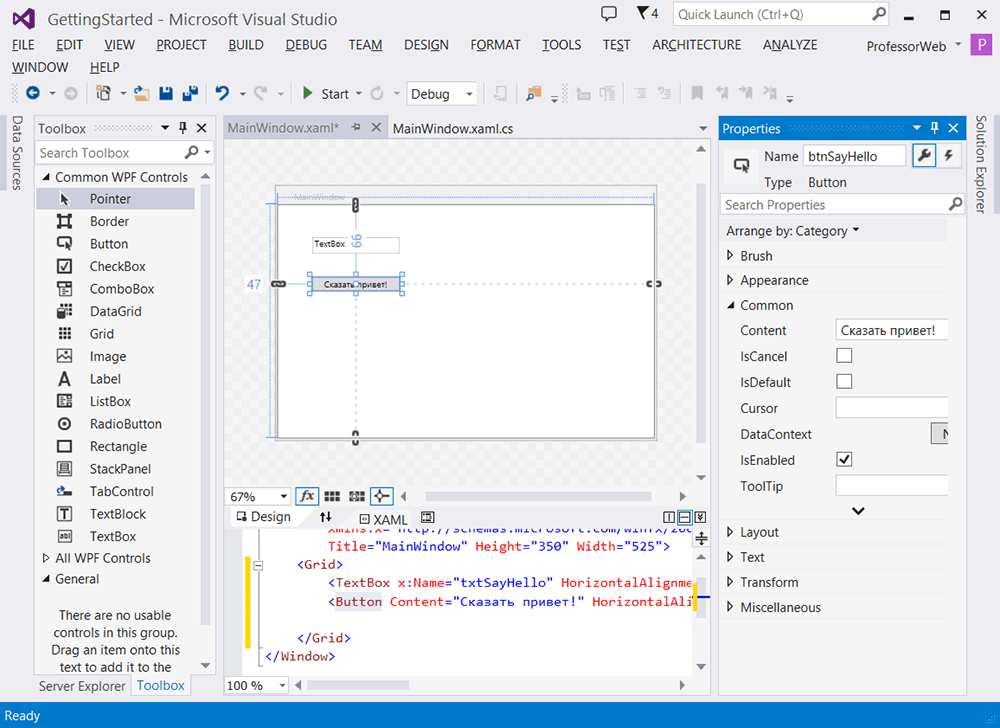Click the Content property value field
This screenshot has width=1000, height=728.
click(892, 330)
